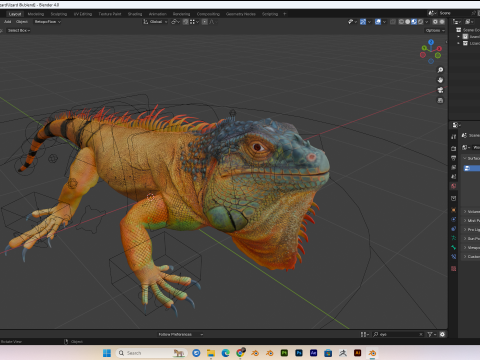Screen dimensions: 480x360
Task: Open the Sculpting workspace tab
Action: pos(59,14)
